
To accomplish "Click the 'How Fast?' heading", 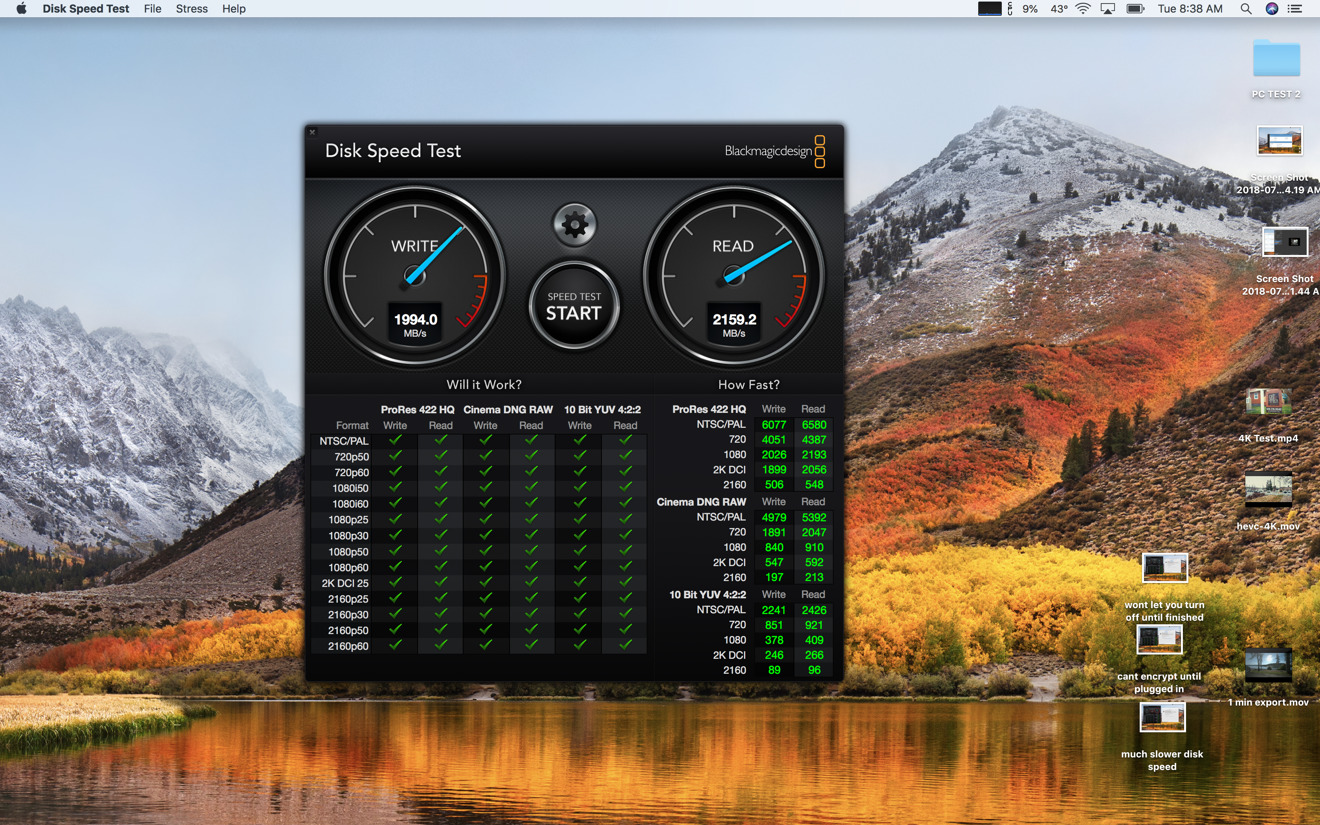I will (x=749, y=385).
